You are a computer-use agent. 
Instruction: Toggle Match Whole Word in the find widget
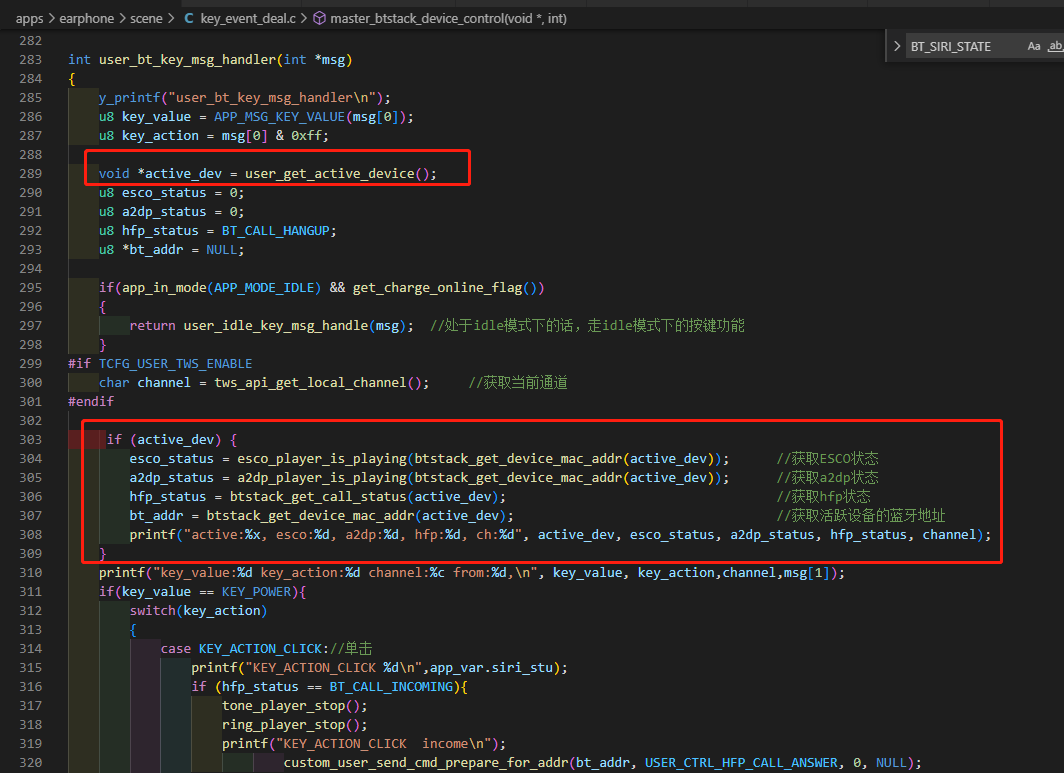1055,46
